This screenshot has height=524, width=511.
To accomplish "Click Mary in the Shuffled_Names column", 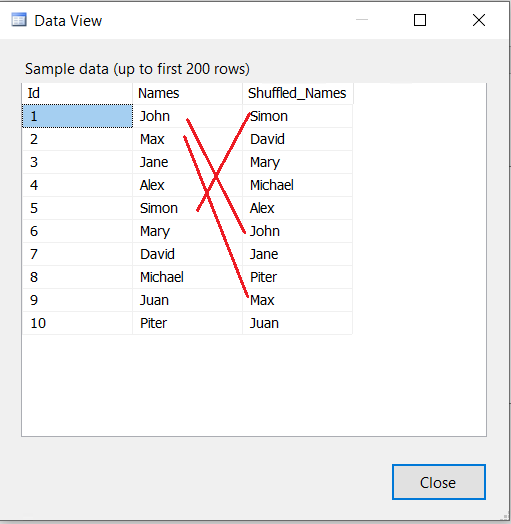I will click(x=297, y=162).
